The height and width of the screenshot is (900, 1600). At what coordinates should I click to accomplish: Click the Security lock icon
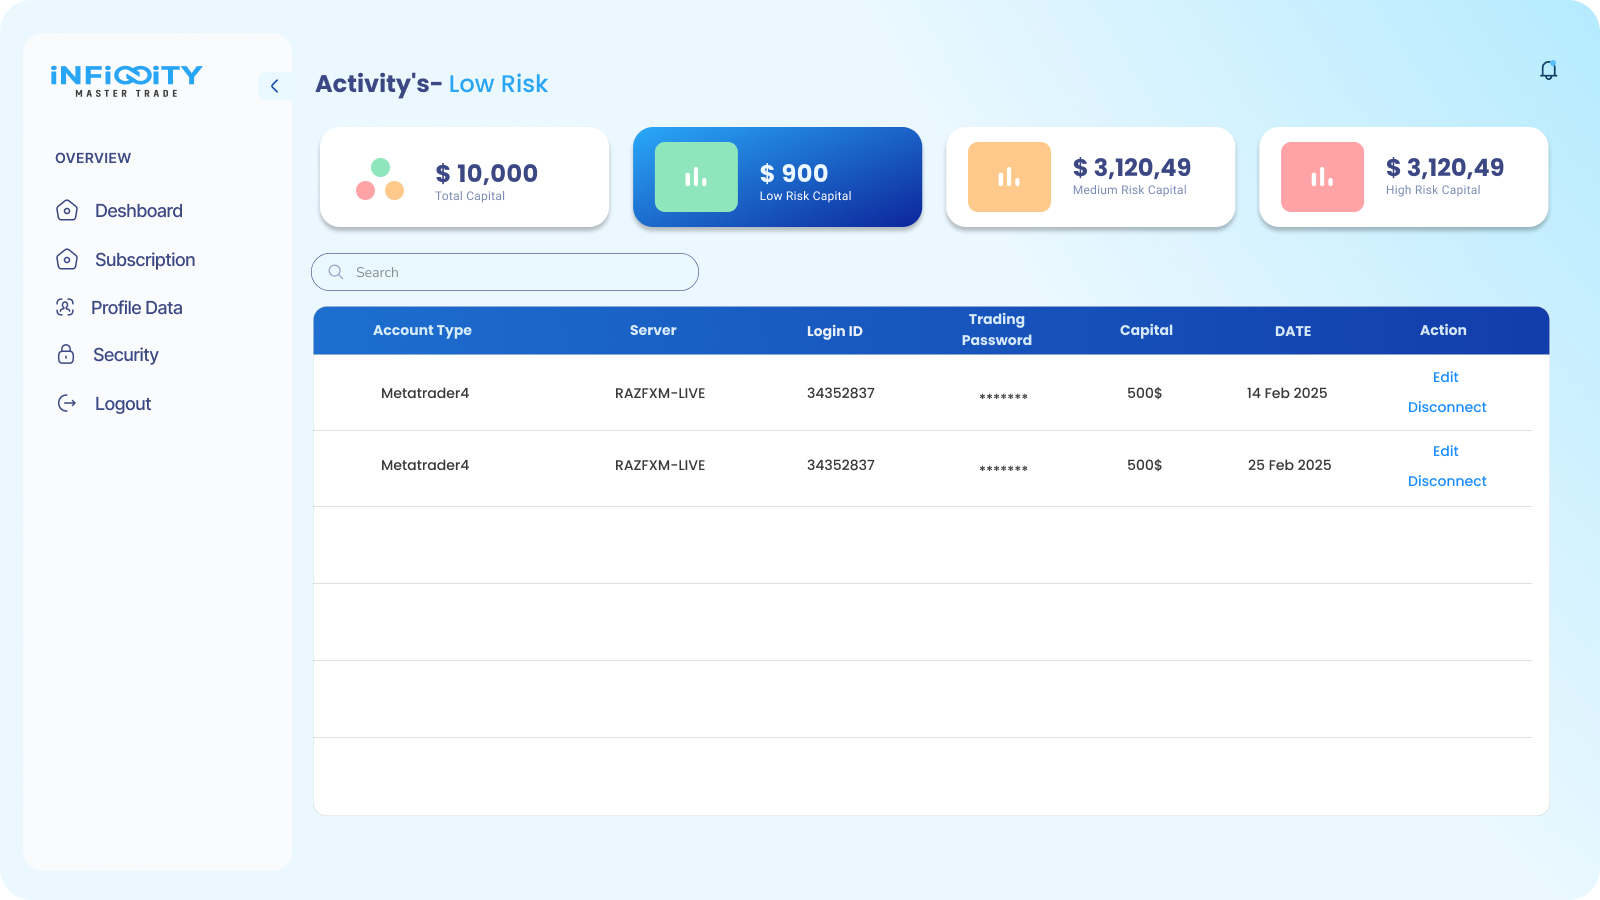pos(66,354)
